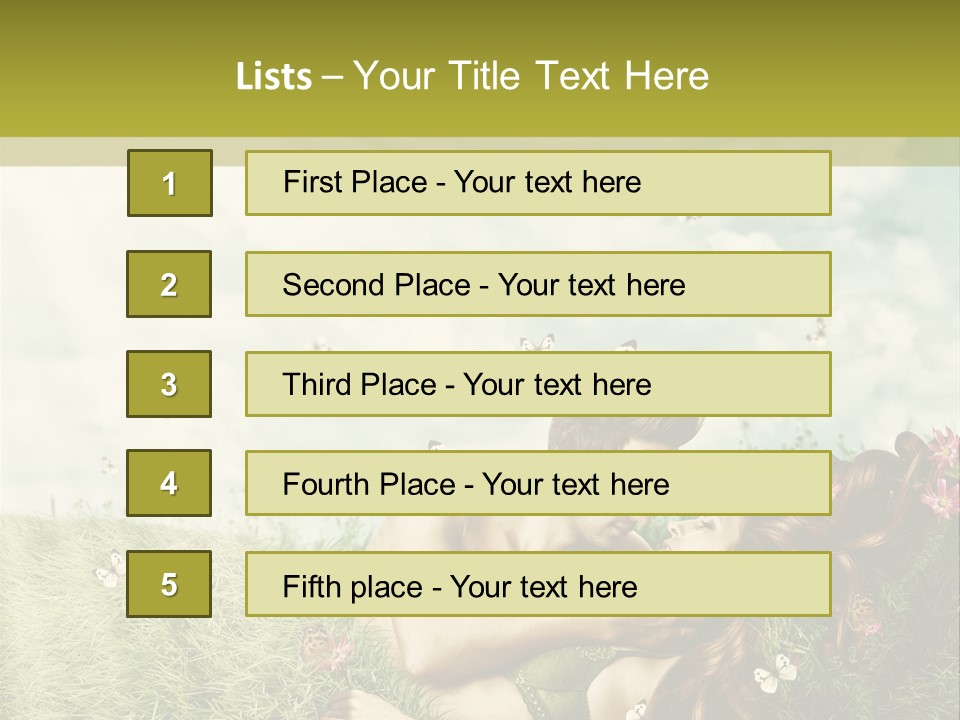
Task: Select the "Fourth Place - Your text here" box
Action: [x=538, y=484]
